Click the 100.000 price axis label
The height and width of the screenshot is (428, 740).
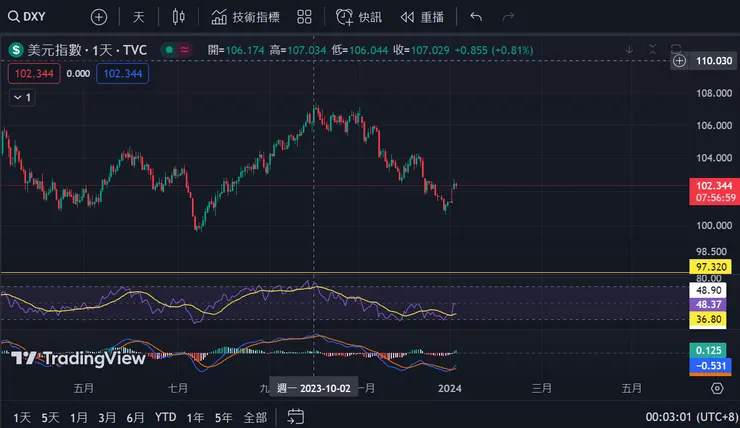[x=714, y=226]
